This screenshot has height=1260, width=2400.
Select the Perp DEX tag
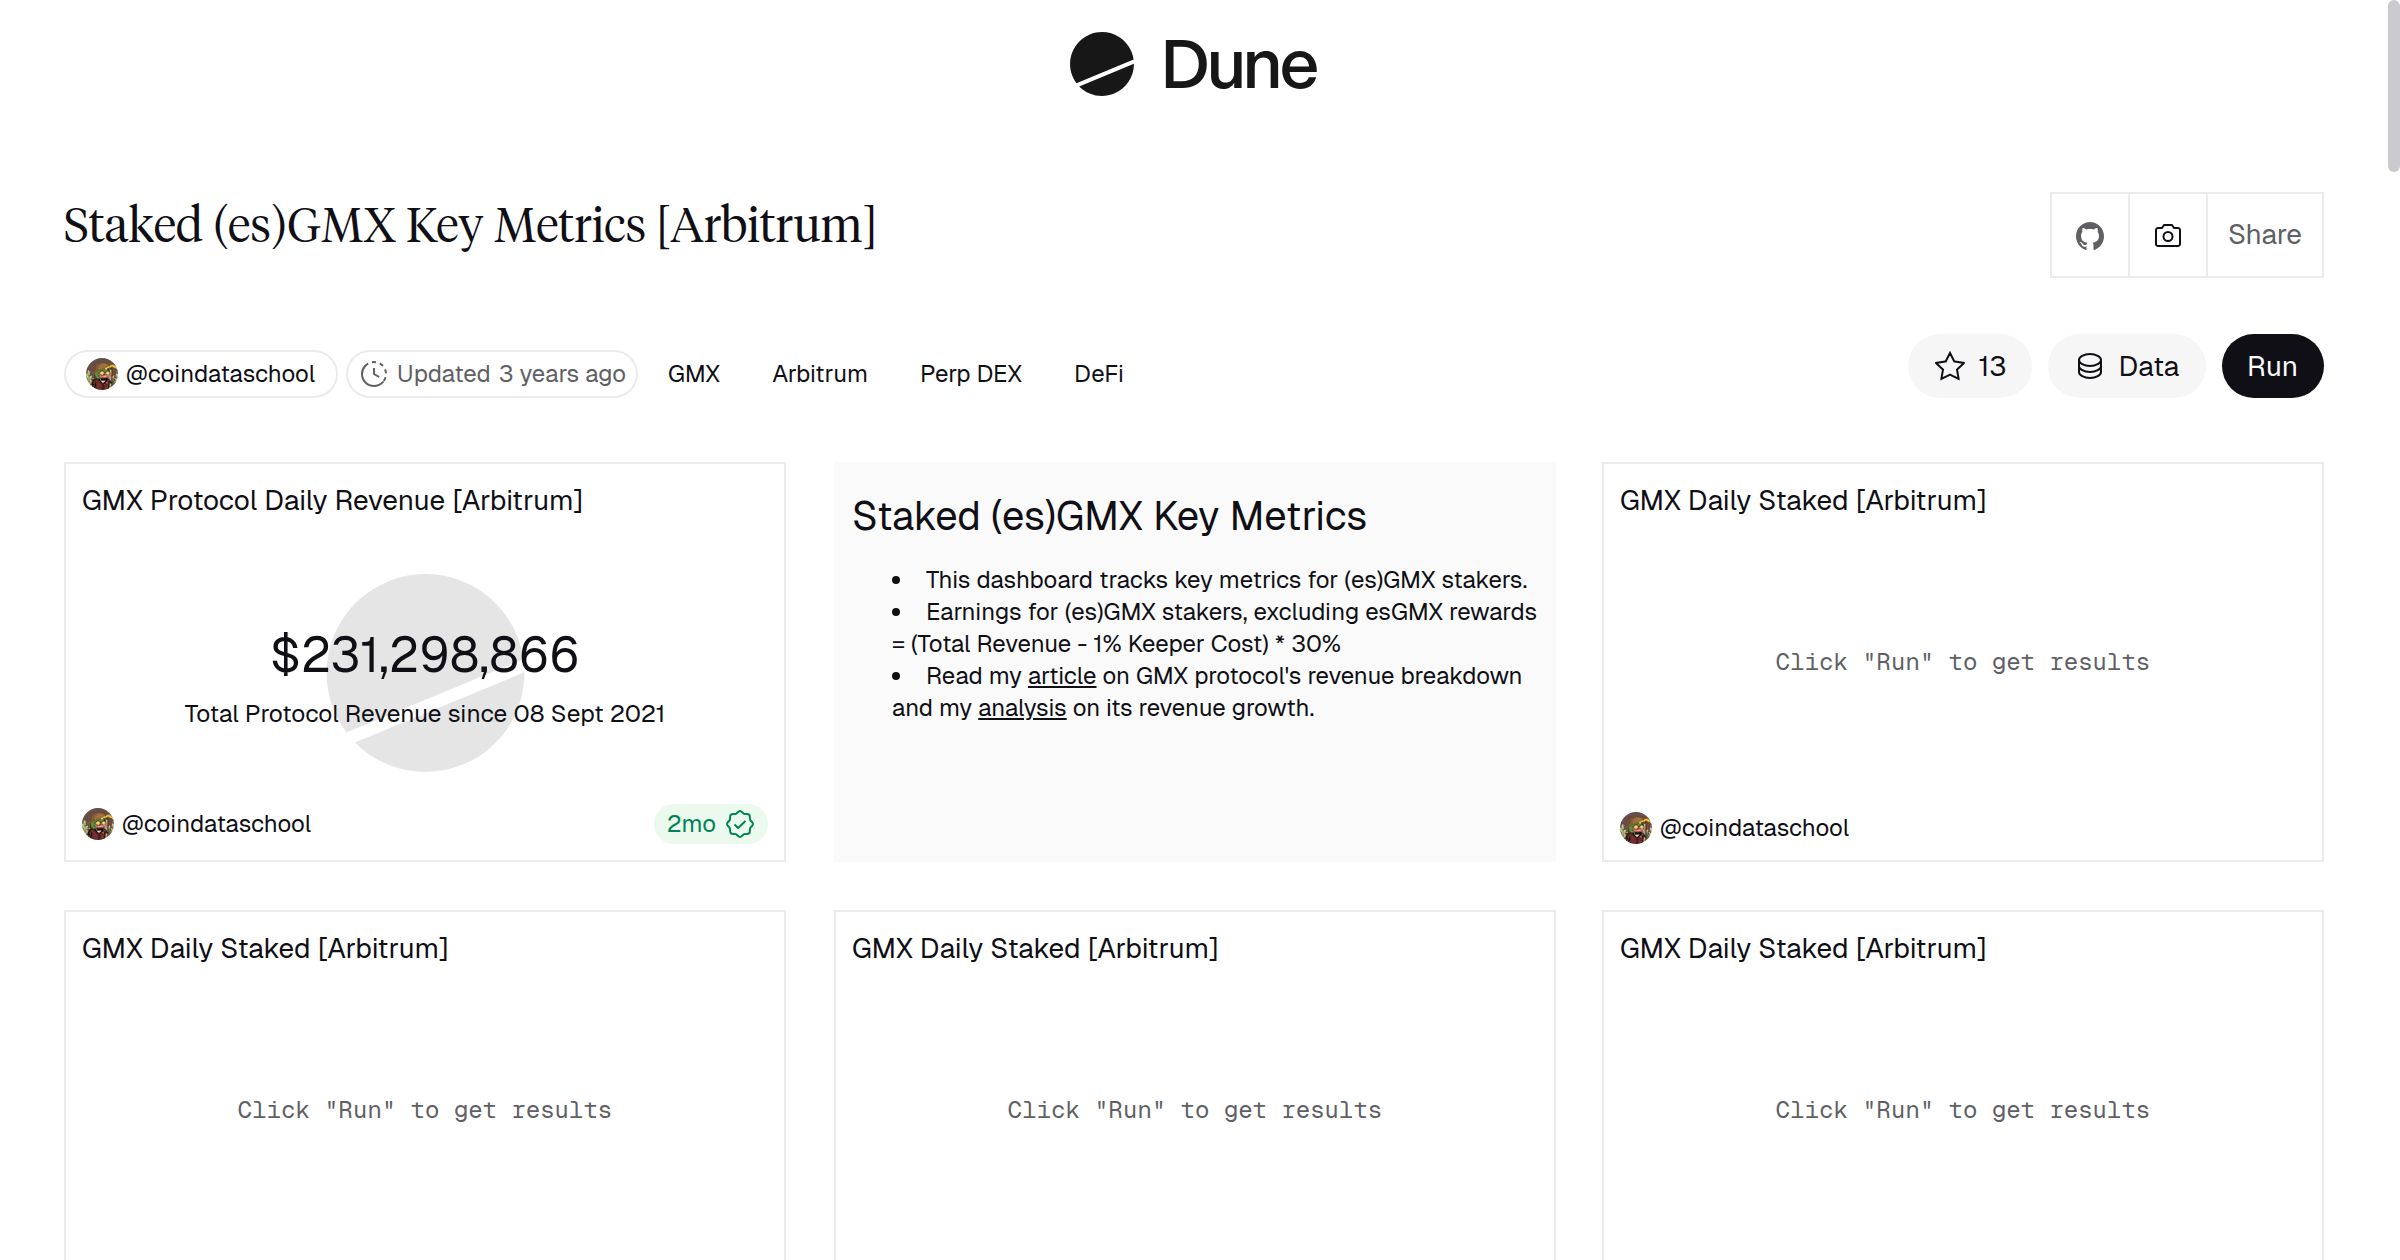tap(970, 373)
